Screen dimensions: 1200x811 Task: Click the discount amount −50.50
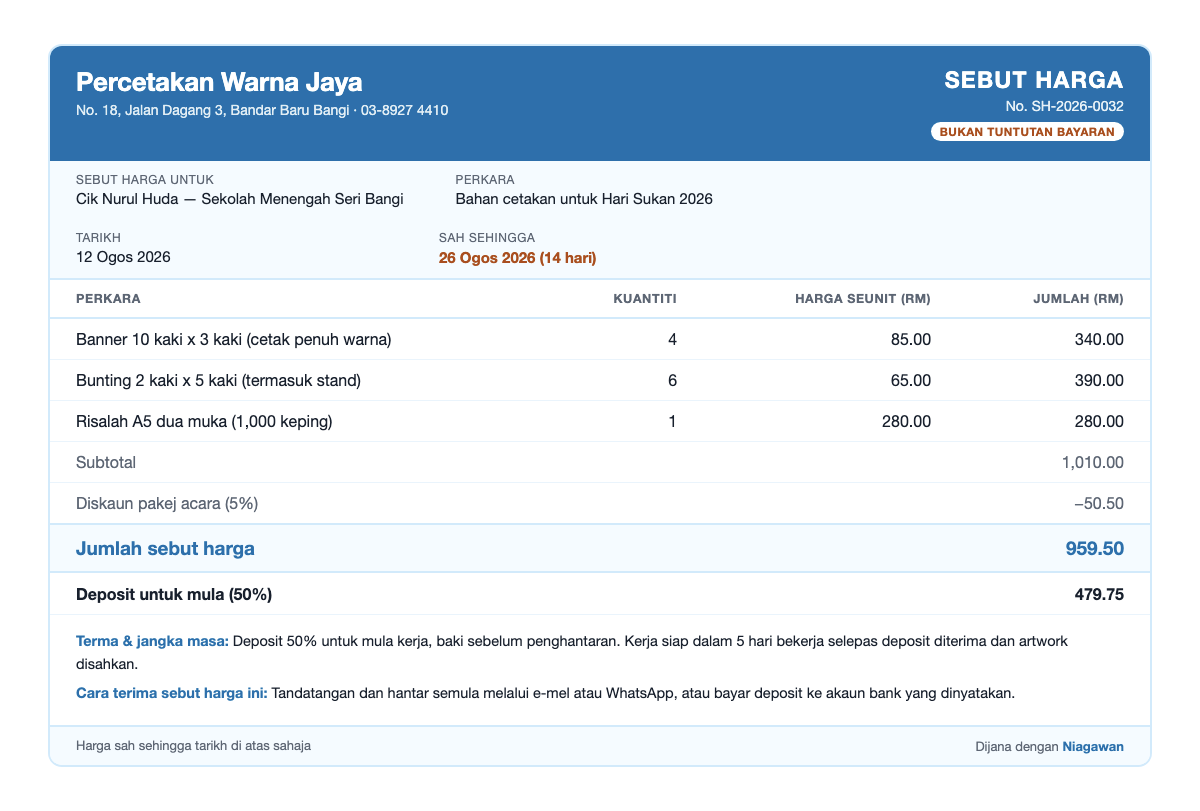click(1098, 504)
